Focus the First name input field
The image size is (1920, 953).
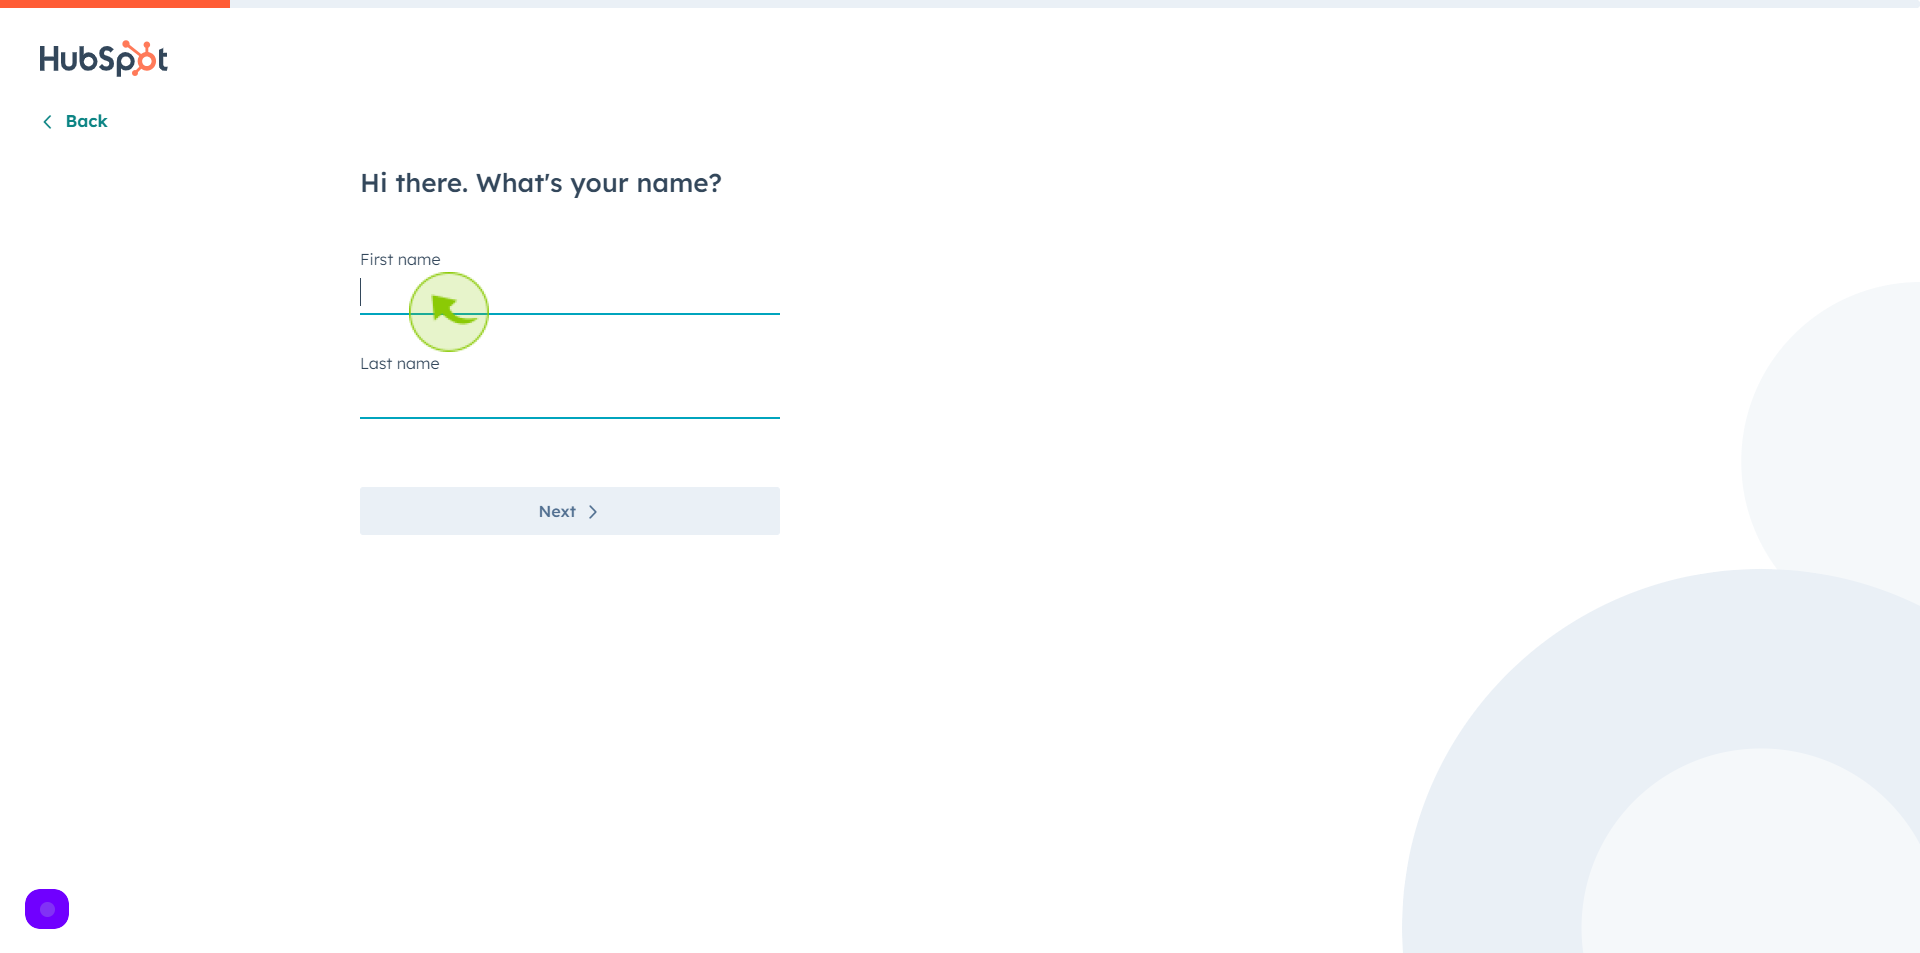tap(569, 294)
